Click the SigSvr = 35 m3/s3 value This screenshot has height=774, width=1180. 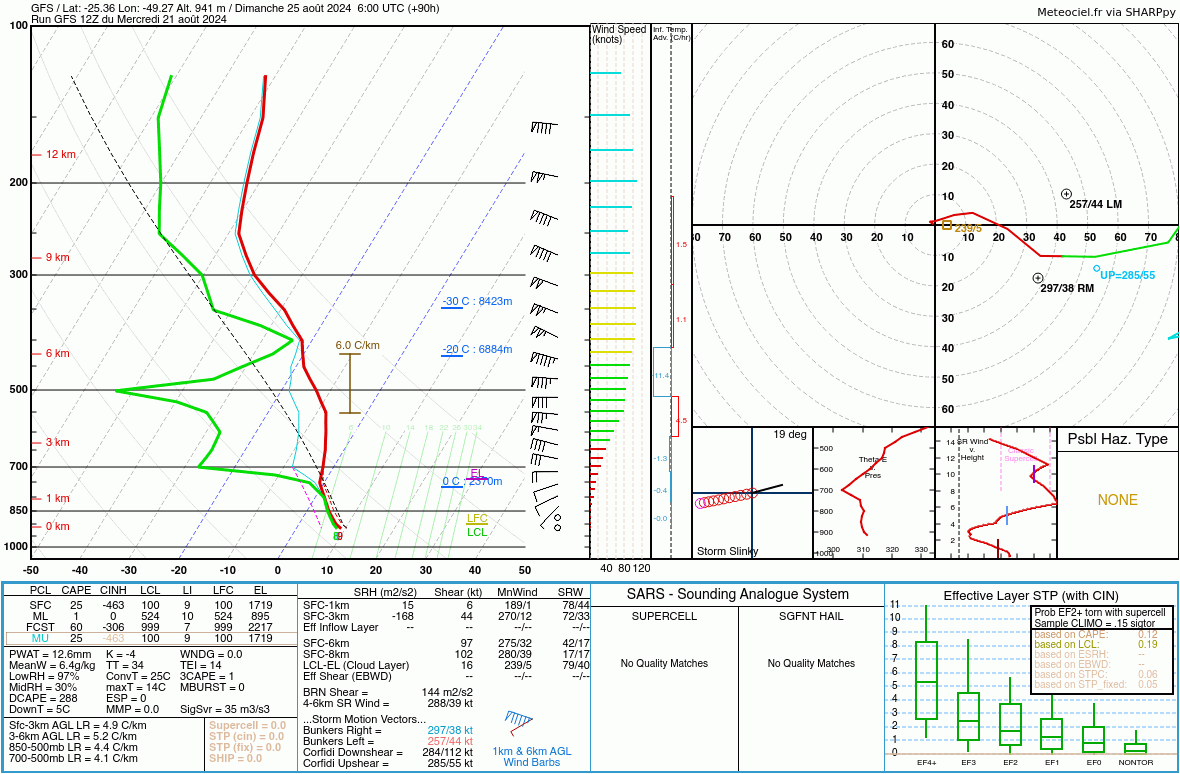pyautogui.click(x=225, y=709)
